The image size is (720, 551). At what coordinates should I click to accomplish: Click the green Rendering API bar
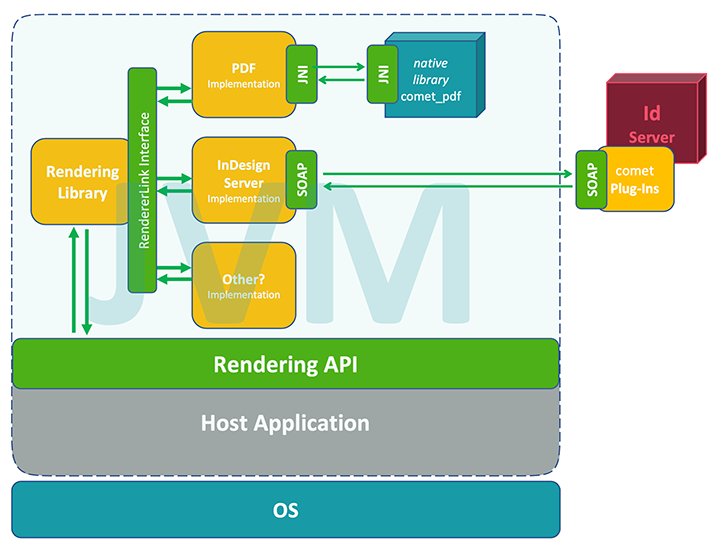point(286,364)
